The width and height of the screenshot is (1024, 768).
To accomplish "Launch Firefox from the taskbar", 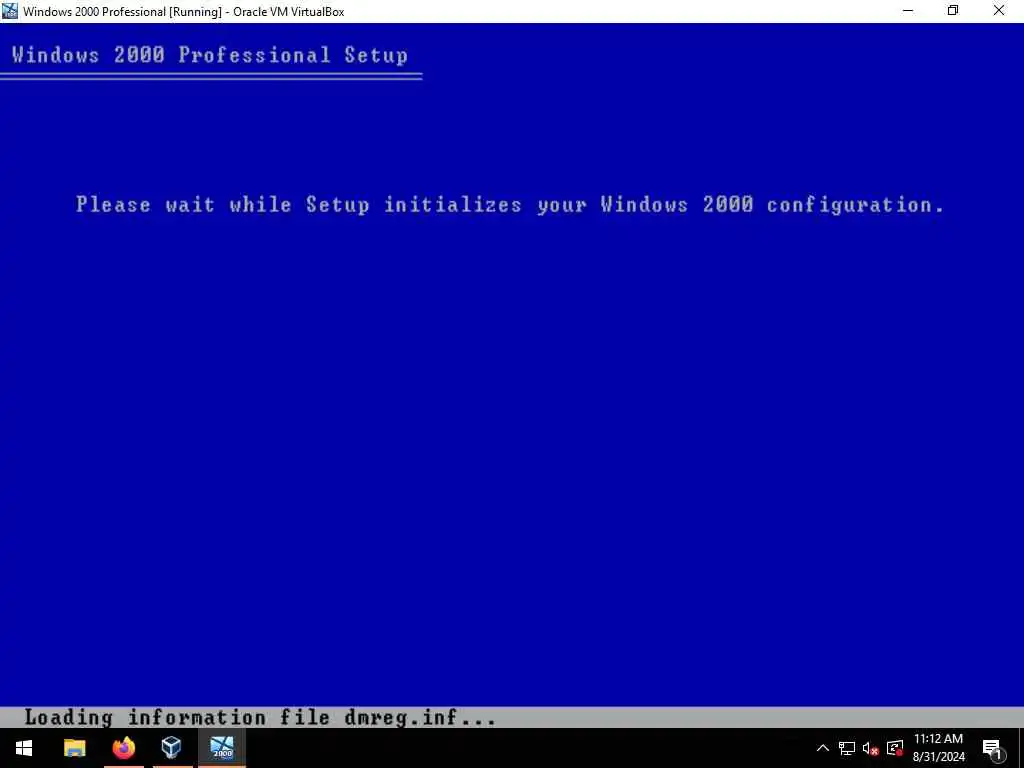I will pos(123,748).
